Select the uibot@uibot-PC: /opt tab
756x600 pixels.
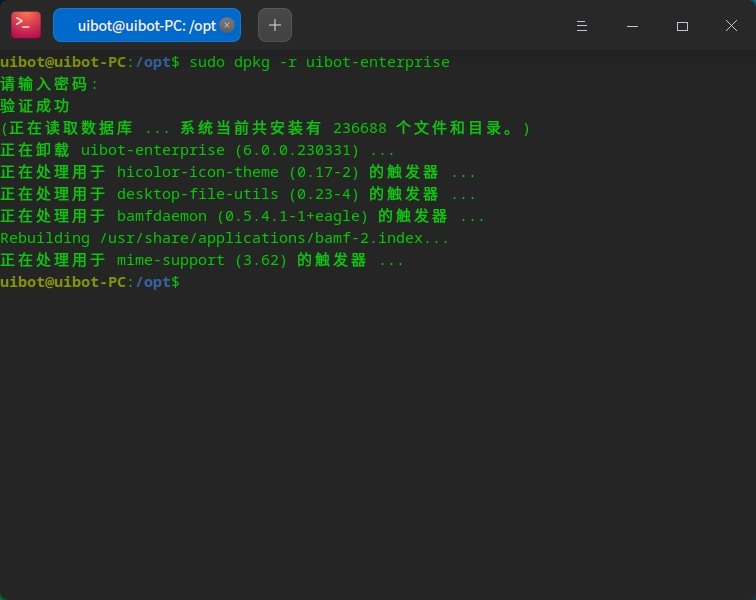tap(140, 25)
